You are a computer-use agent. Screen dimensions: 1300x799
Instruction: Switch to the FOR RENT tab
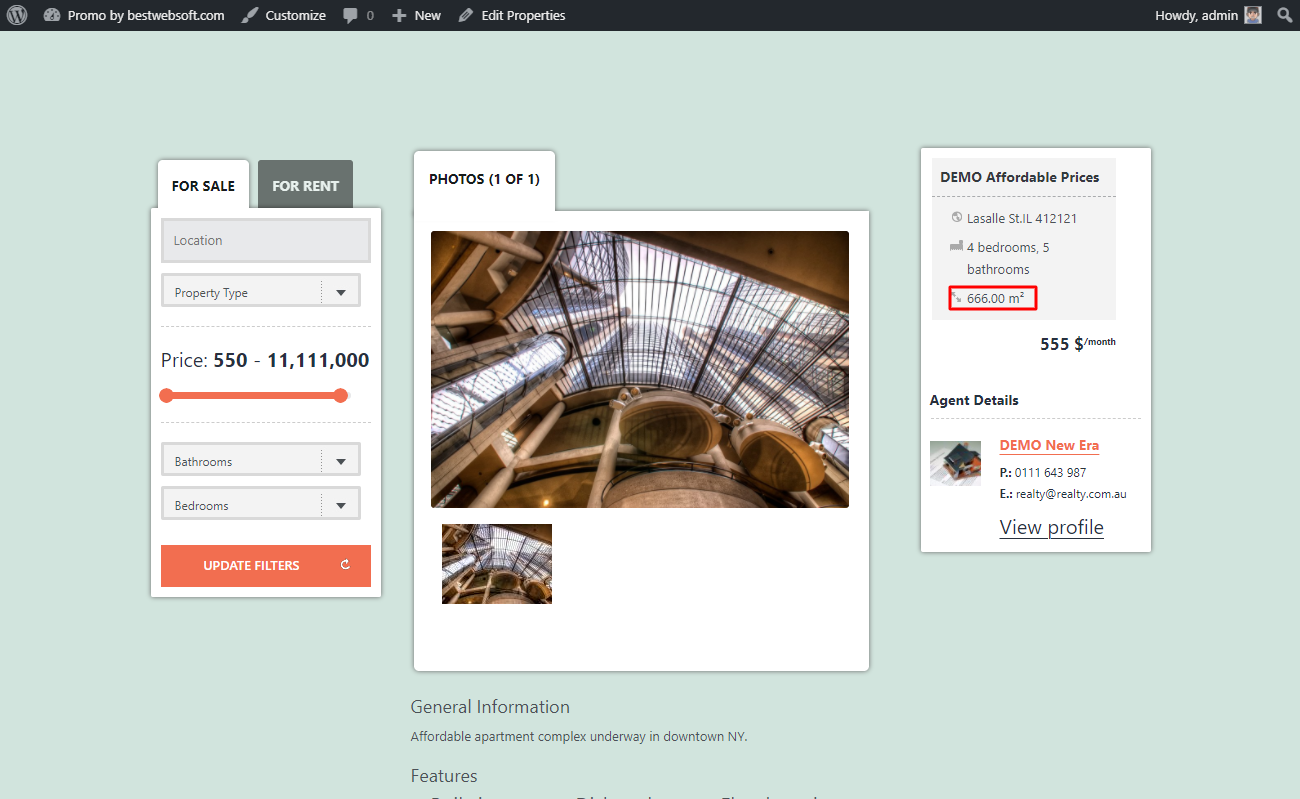point(305,185)
